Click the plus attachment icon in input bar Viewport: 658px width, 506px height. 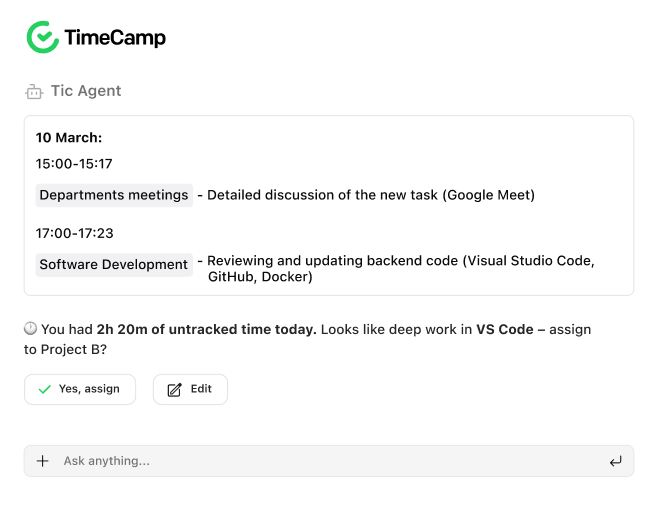pyautogui.click(x=42, y=461)
